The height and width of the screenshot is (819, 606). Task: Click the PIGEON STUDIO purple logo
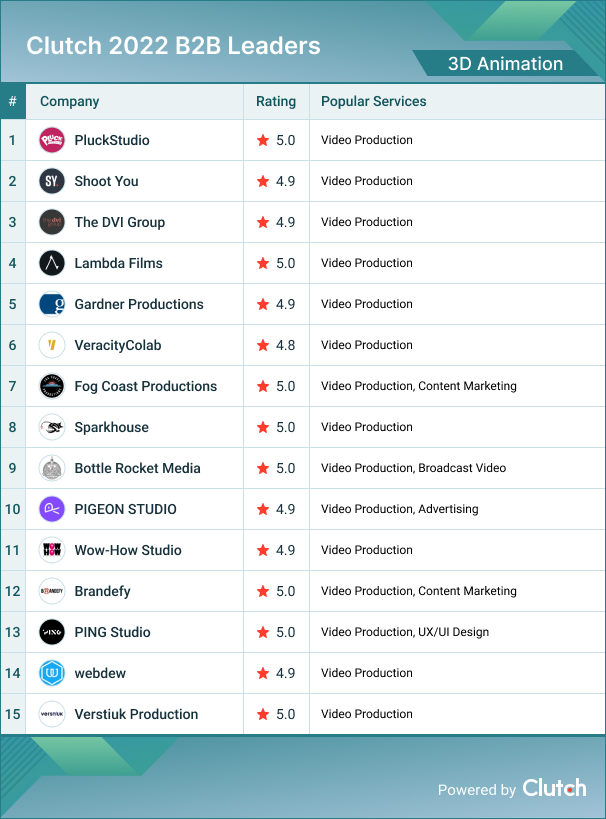(52, 509)
